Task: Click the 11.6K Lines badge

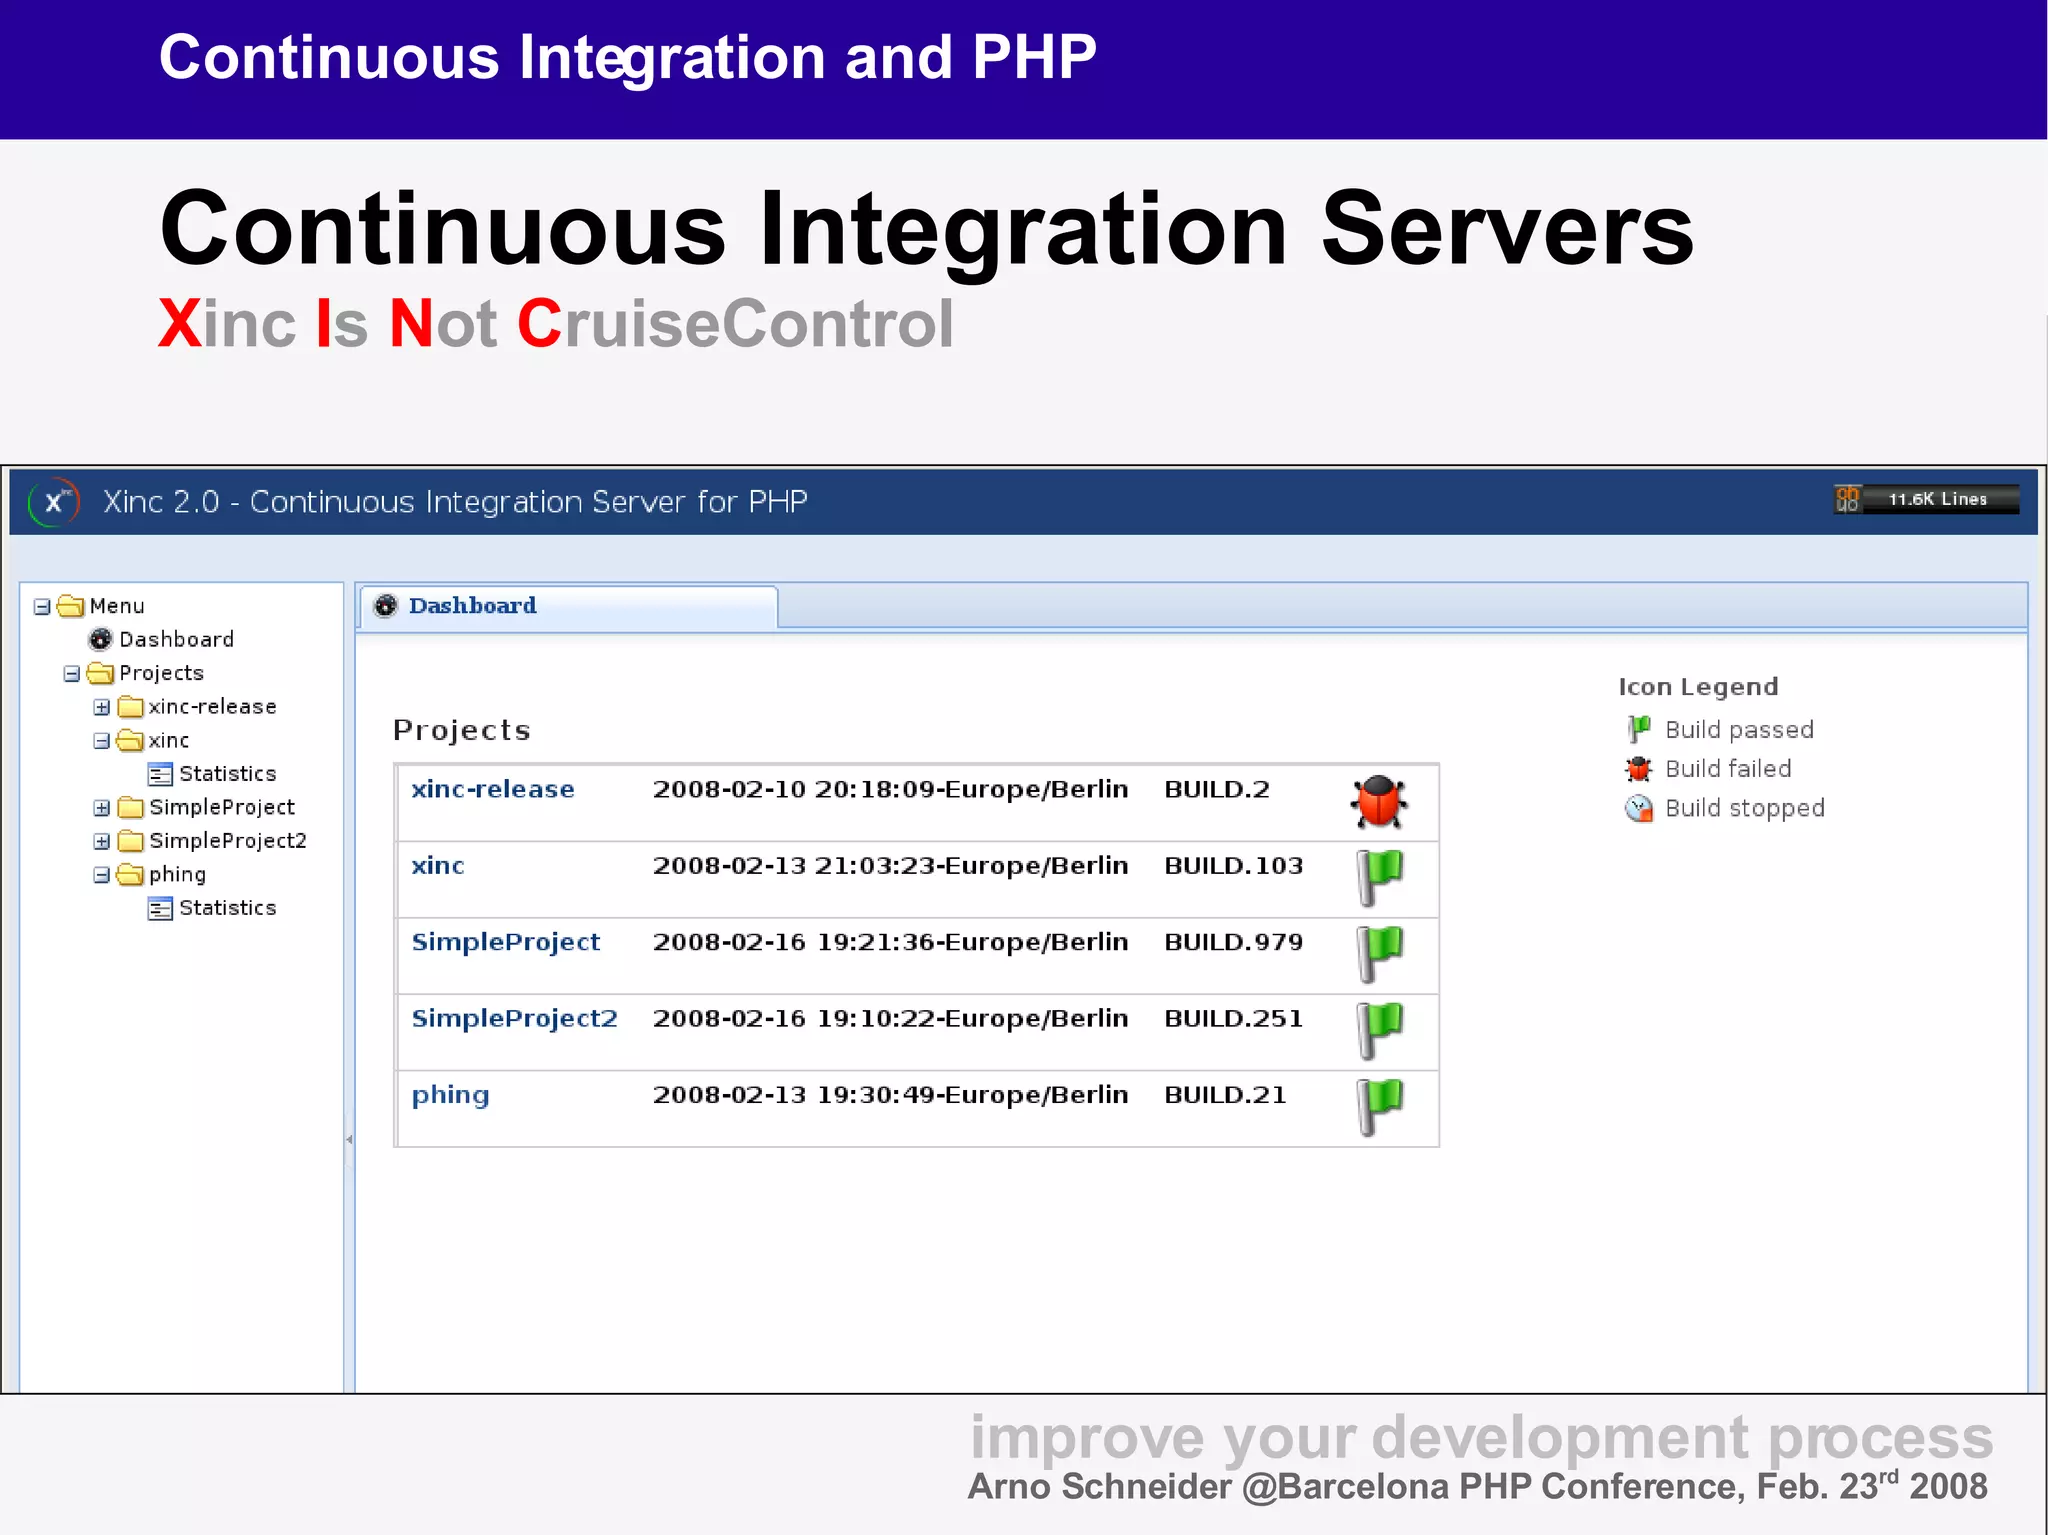Action: (1926, 499)
